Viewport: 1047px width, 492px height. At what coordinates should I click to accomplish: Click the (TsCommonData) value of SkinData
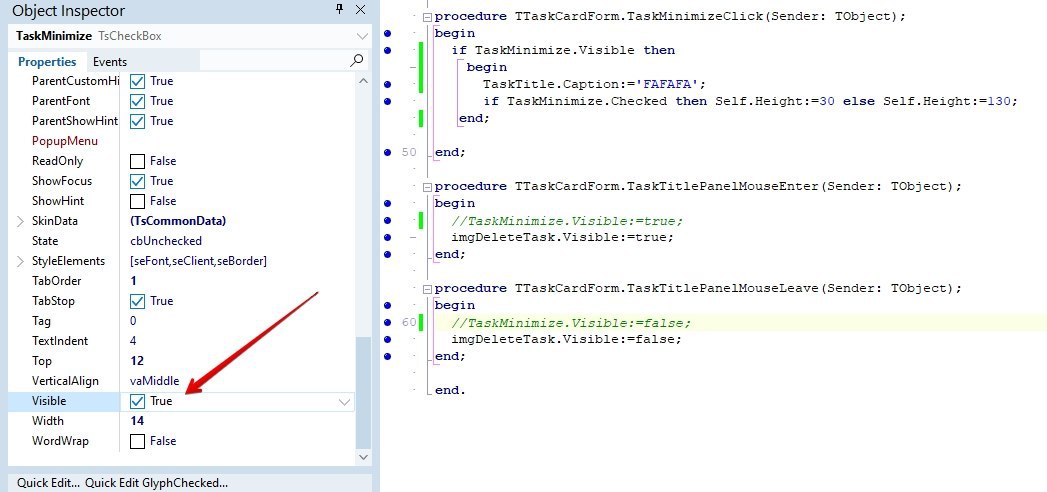pos(178,221)
